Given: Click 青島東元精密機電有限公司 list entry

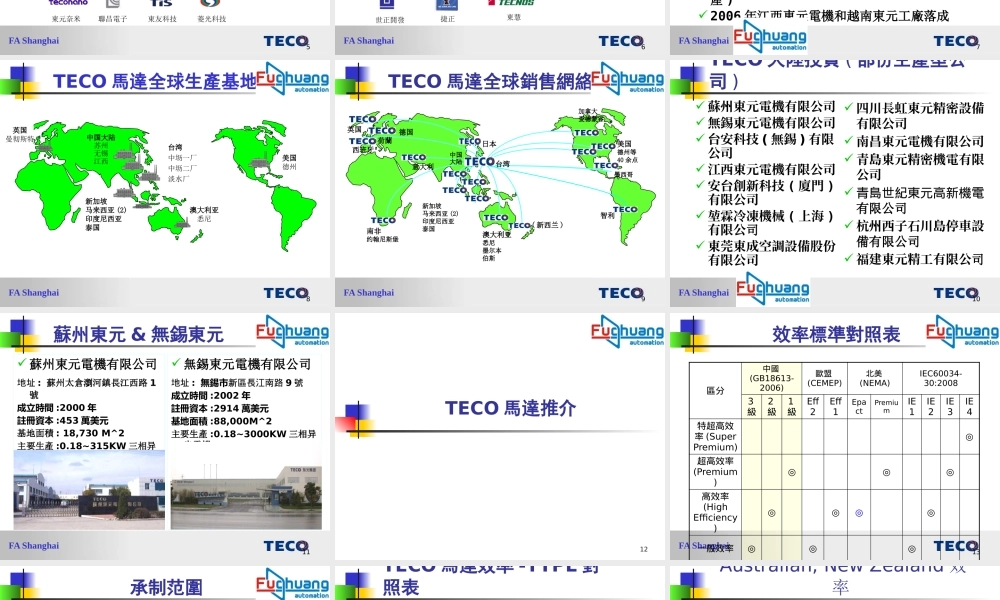Looking at the screenshot, I should tap(919, 166).
